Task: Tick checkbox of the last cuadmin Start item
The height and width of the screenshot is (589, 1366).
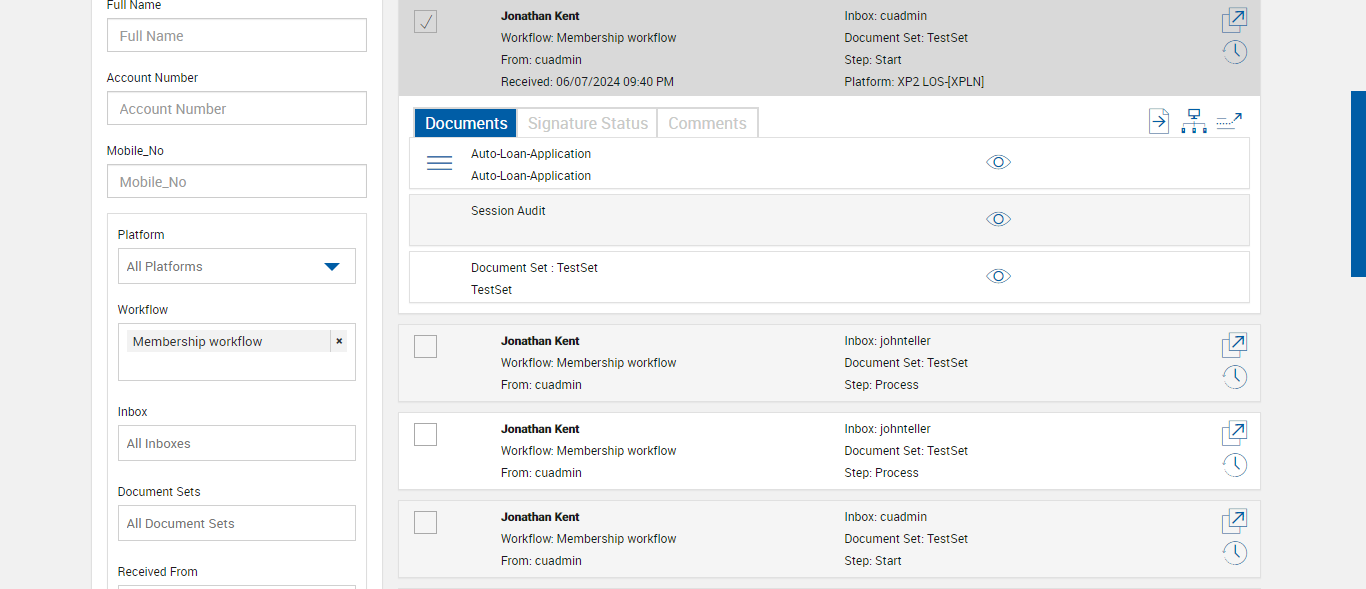Action: coord(425,522)
